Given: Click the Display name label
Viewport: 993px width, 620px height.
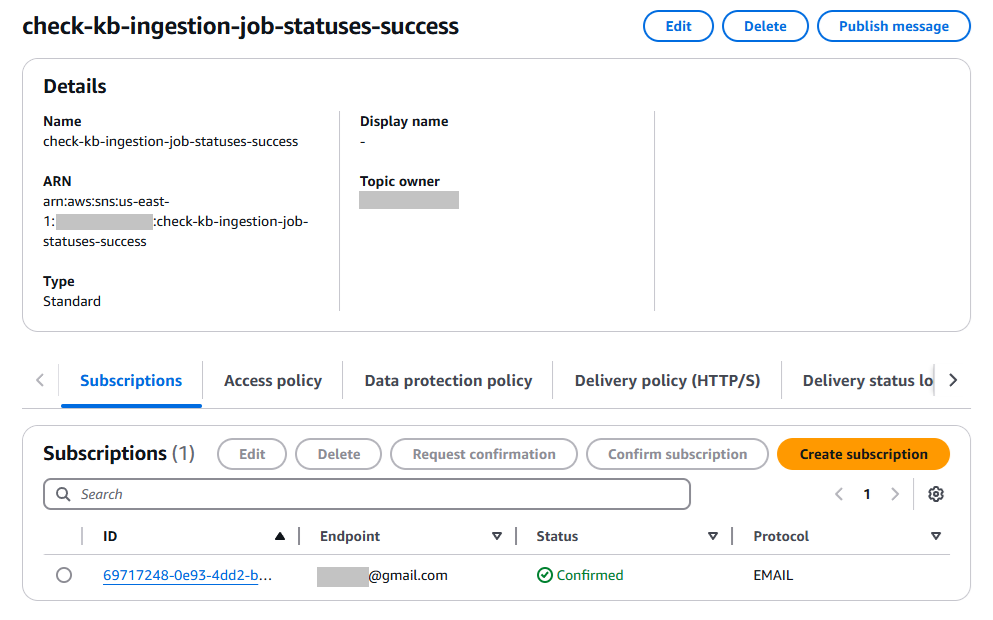Looking at the screenshot, I should (x=404, y=122).
